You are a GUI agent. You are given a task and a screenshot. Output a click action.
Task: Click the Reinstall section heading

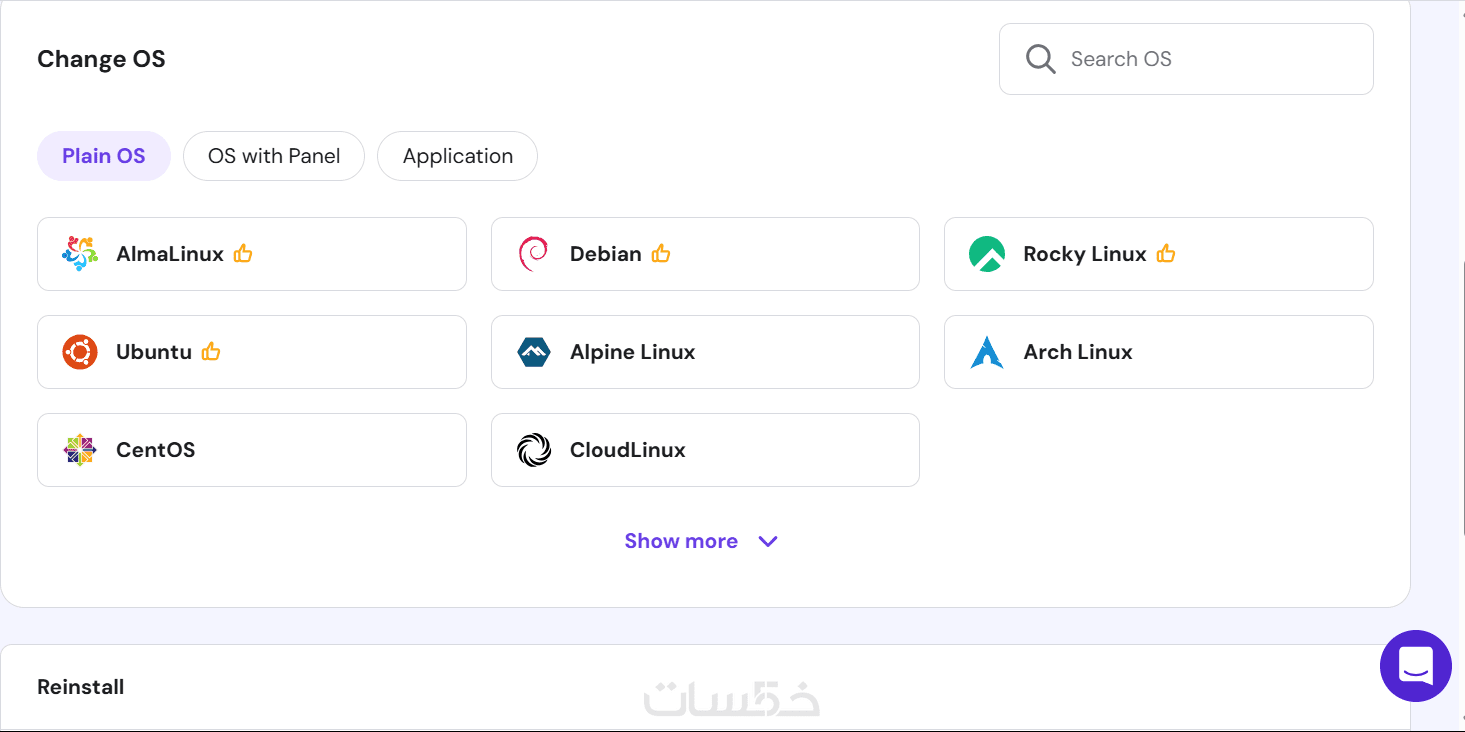tap(81, 687)
